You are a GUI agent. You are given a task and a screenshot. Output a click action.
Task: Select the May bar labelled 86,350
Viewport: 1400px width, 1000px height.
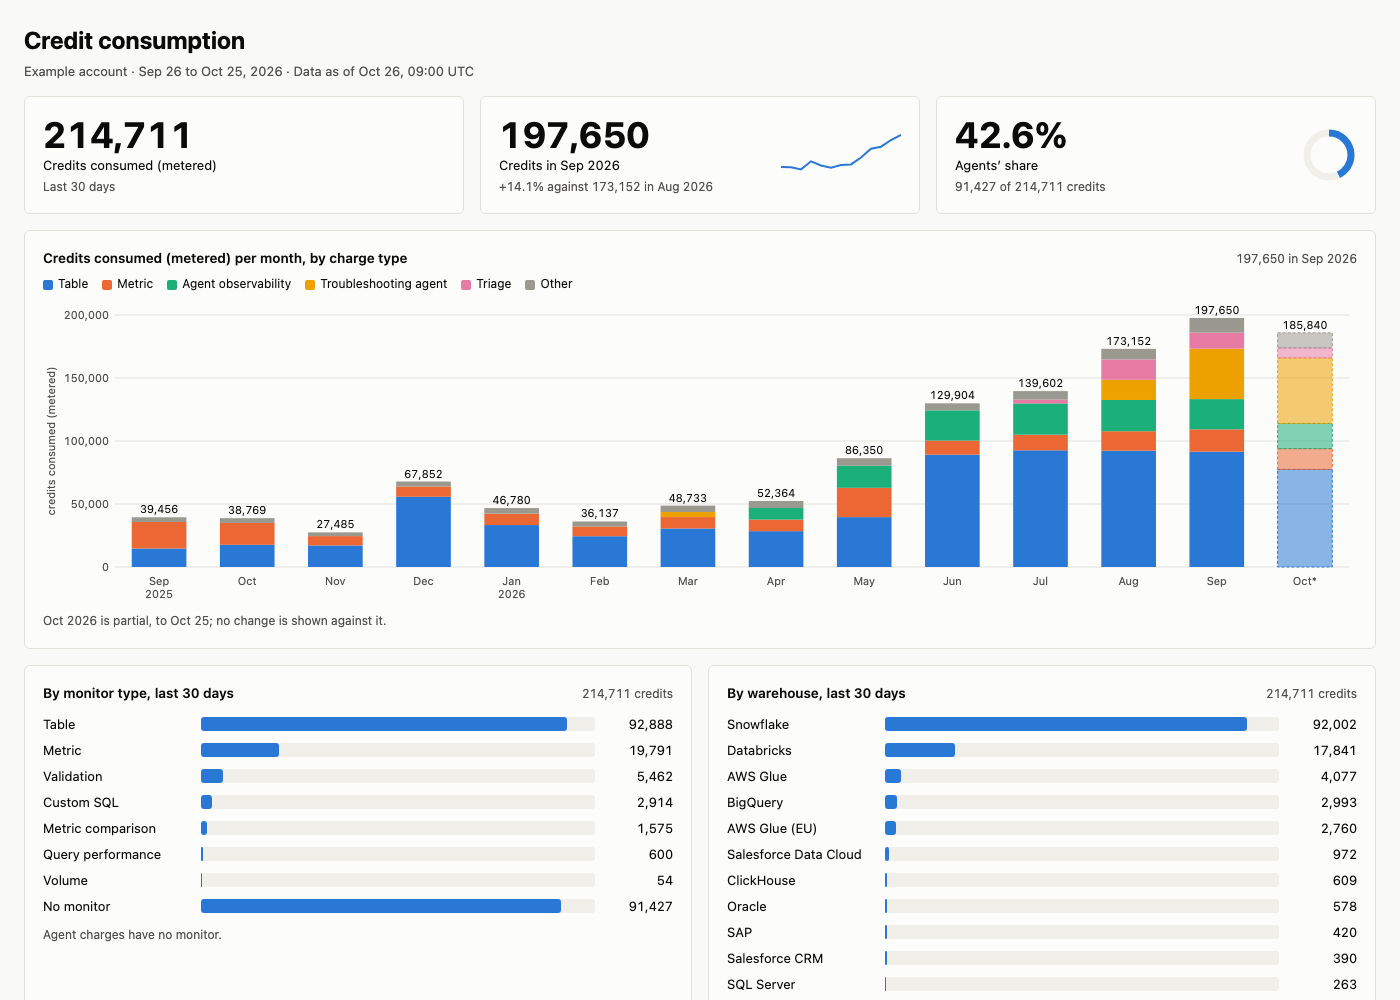(x=864, y=512)
